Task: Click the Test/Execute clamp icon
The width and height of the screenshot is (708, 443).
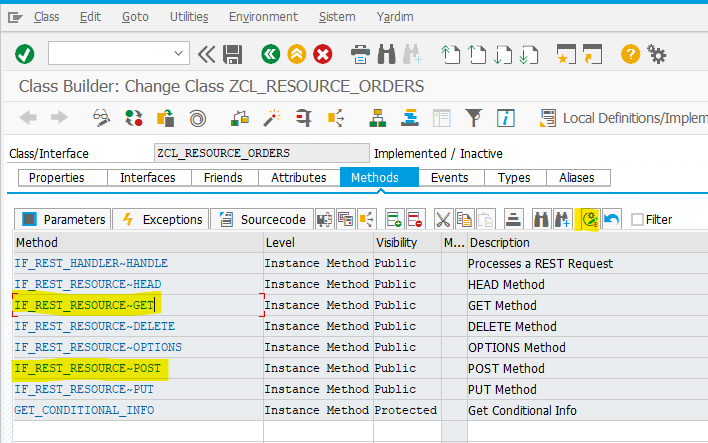Action: click(x=303, y=118)
